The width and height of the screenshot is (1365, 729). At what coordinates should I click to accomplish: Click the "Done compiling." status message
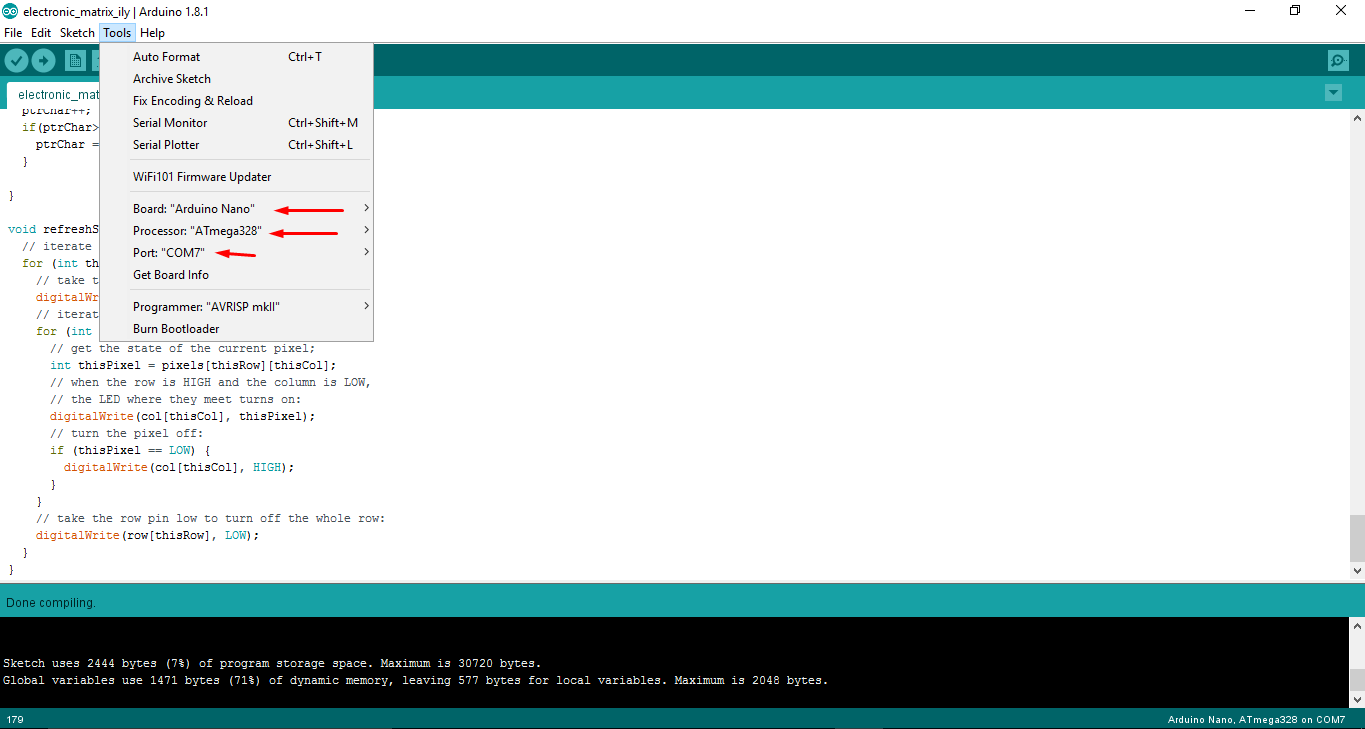point(51,603)
